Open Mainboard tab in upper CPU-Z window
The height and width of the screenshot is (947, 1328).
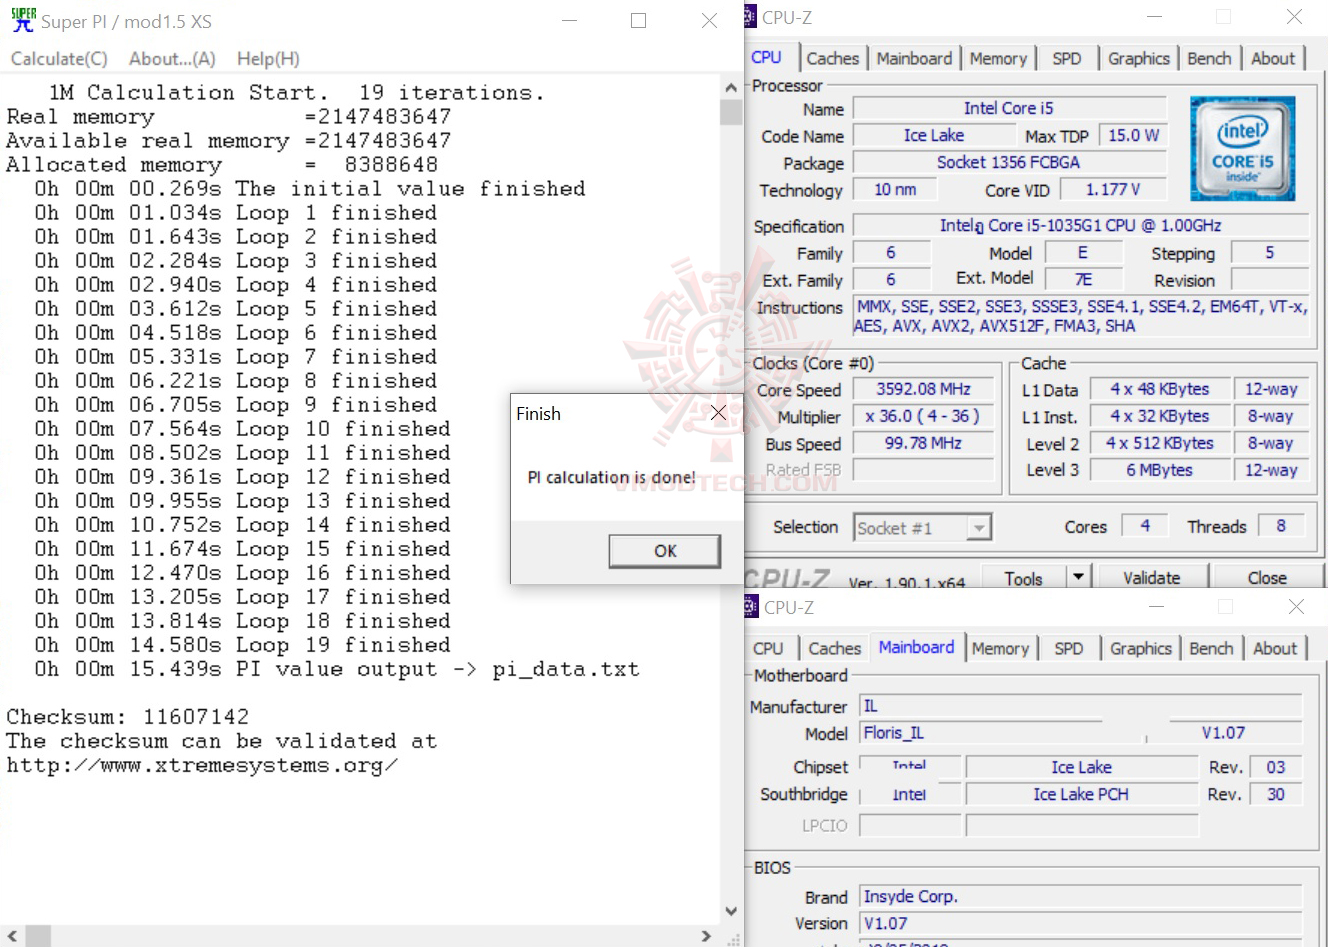click(x=914, y=59)
